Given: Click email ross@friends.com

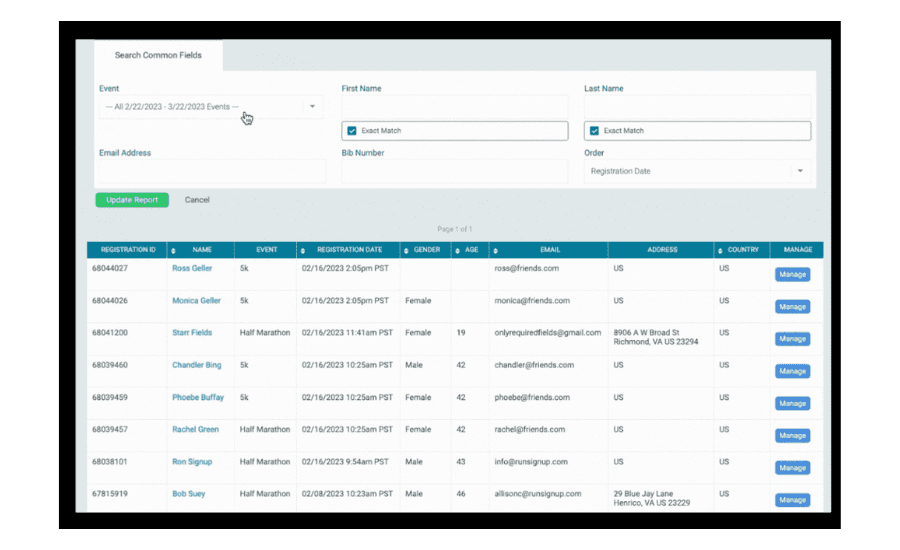Looking at the screenshot, I should [x=527, y=268].
